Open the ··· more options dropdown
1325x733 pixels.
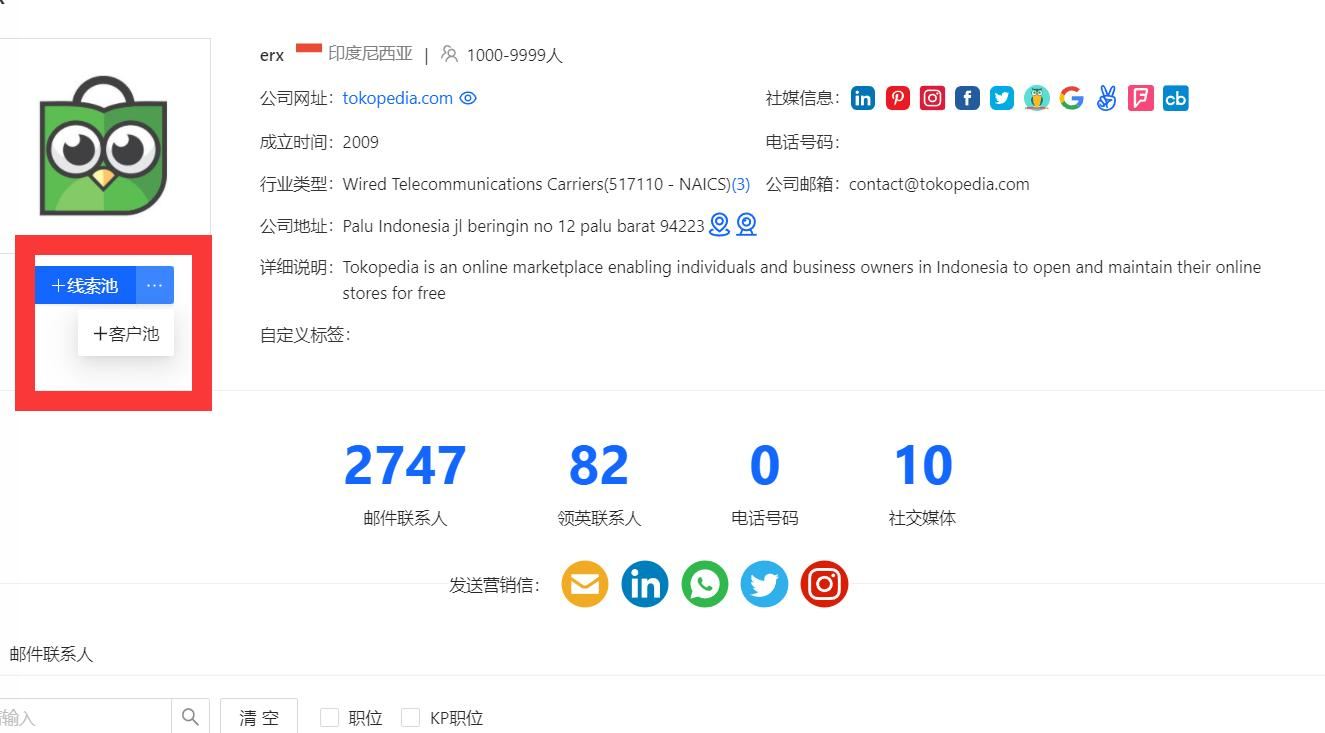[x=154, y=285]
